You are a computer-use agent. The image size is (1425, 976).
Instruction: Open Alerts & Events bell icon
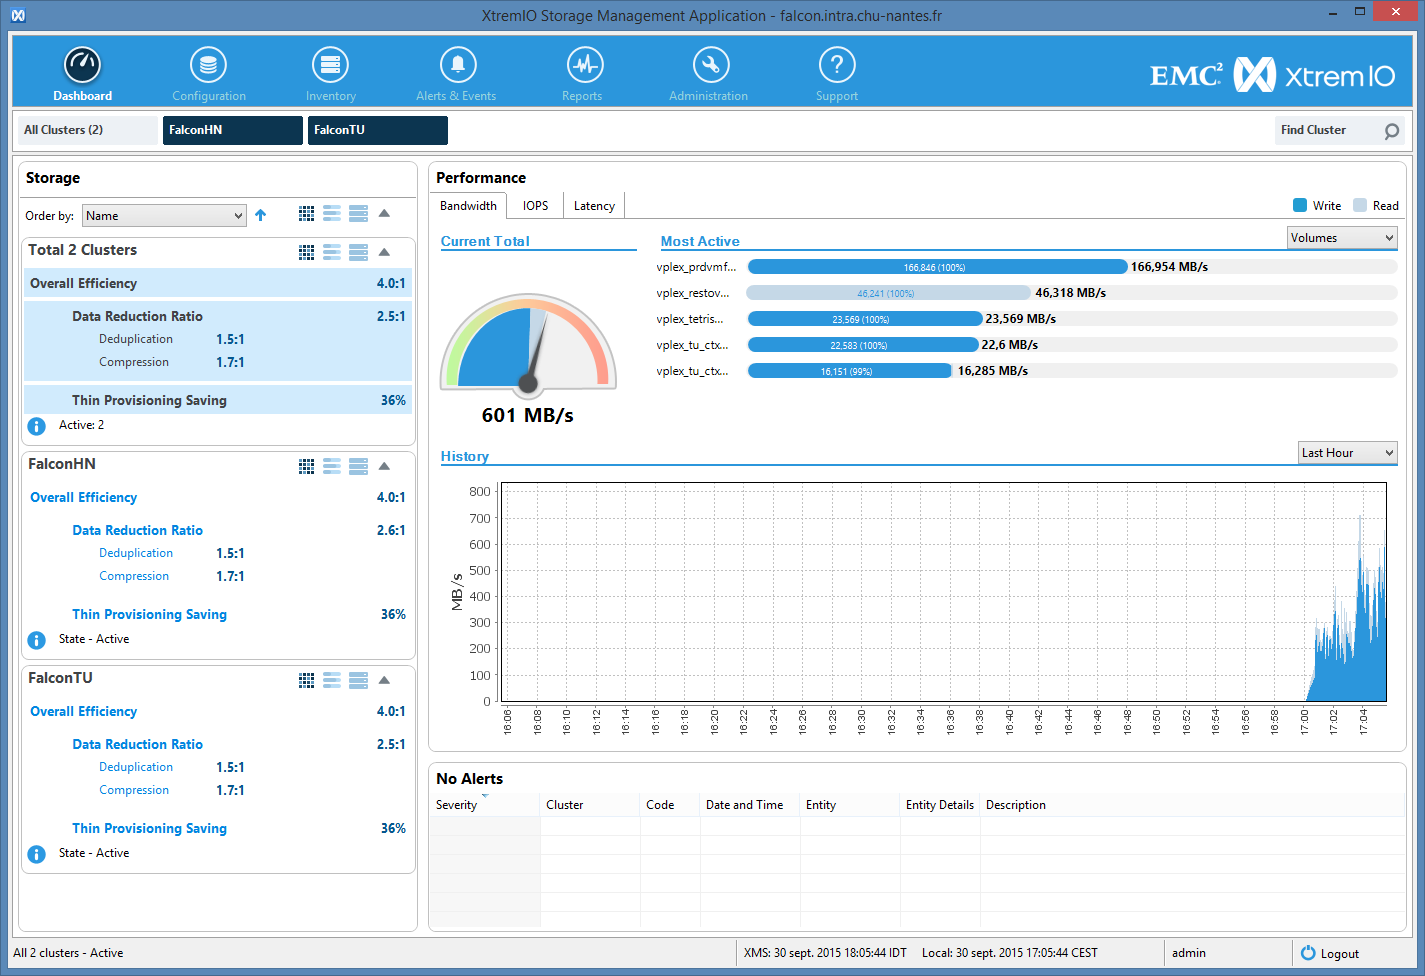457,66
